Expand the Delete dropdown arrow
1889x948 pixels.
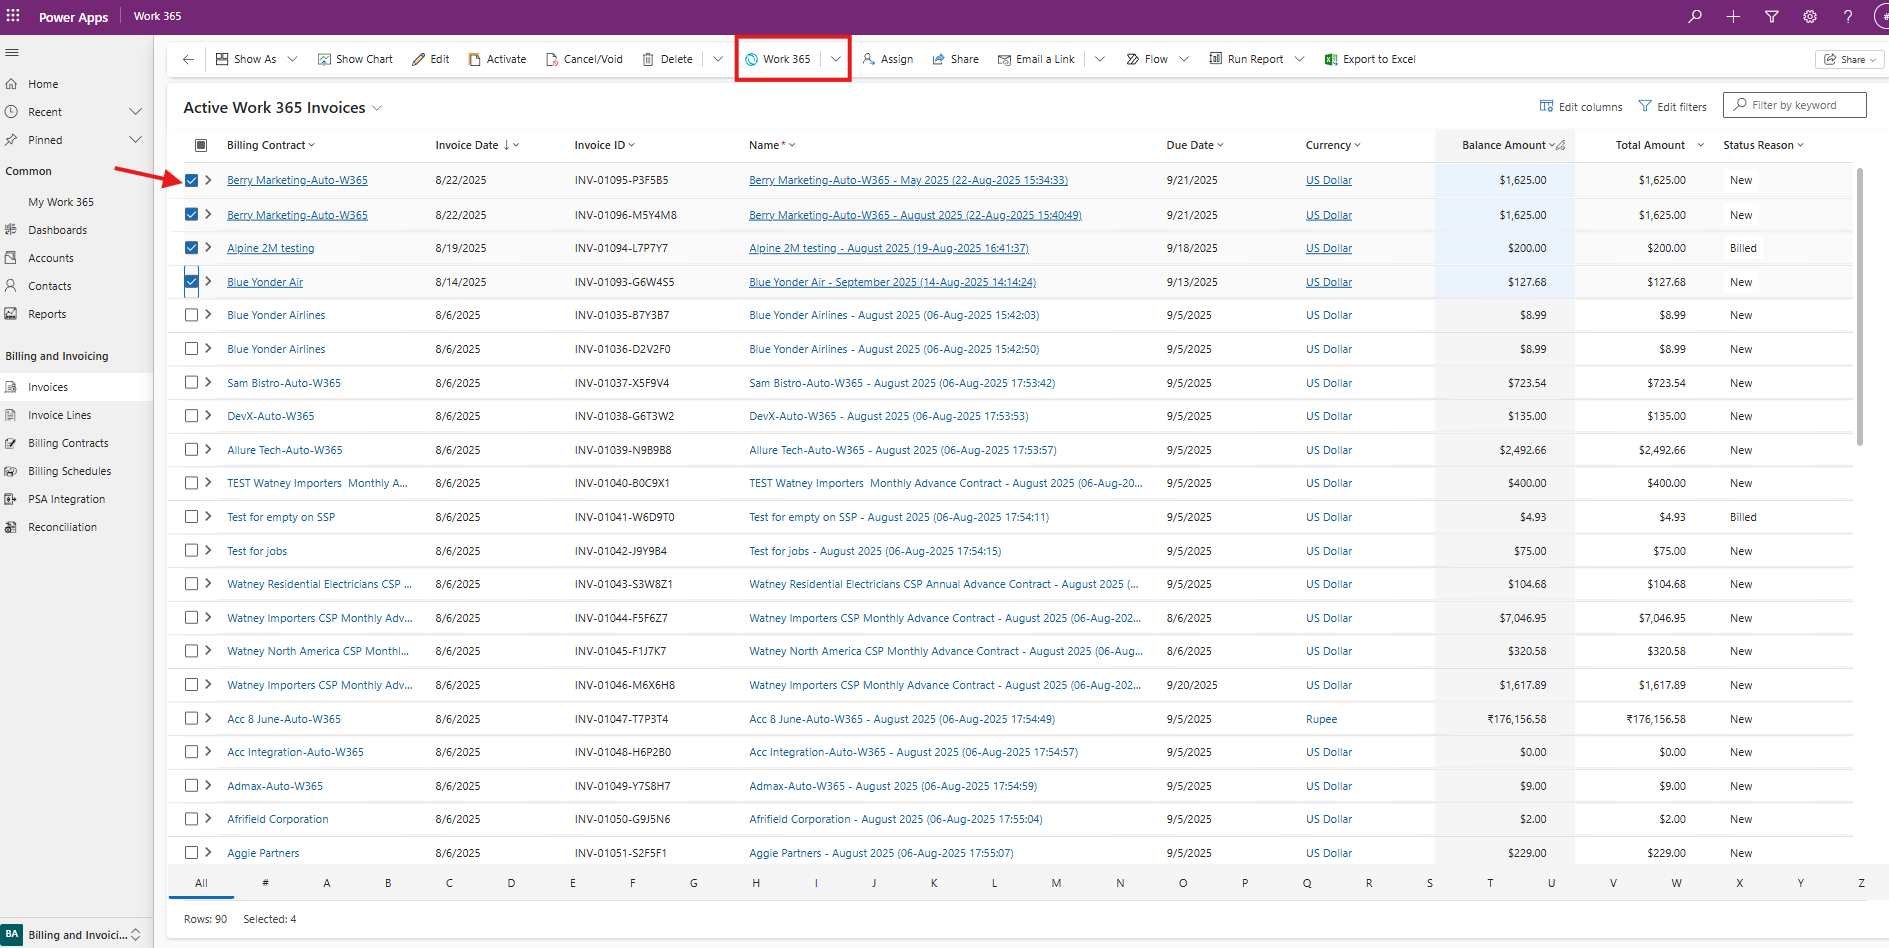(718, 59)
